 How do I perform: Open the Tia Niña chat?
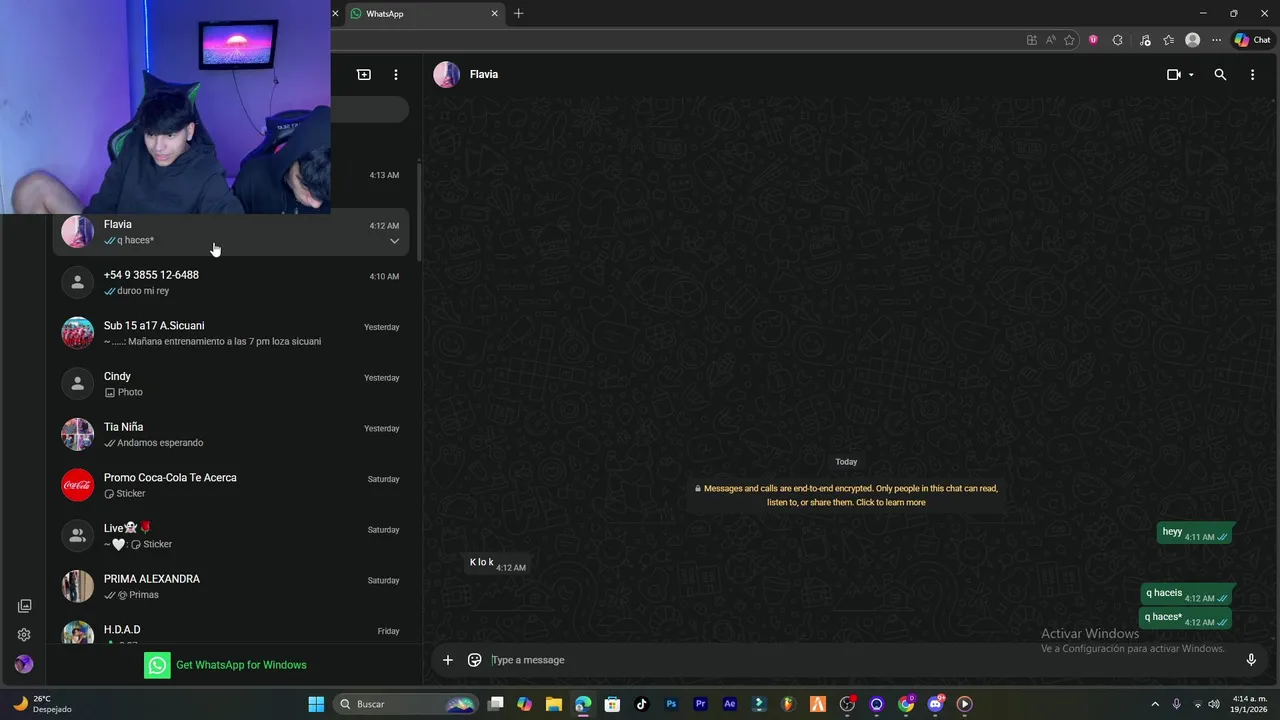pyautogui.click(x=231, y=434)
